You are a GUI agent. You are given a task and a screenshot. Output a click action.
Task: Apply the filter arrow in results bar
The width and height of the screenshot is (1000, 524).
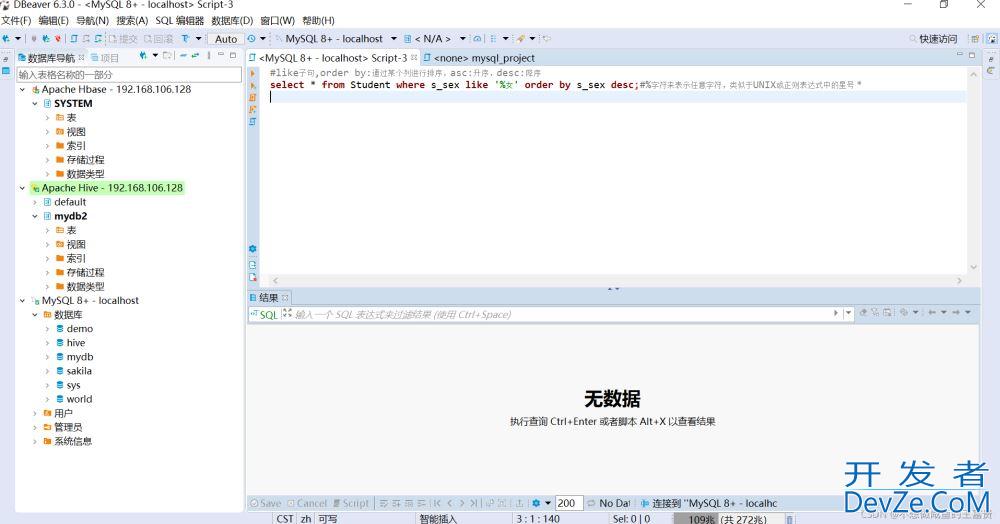[835, 313]
